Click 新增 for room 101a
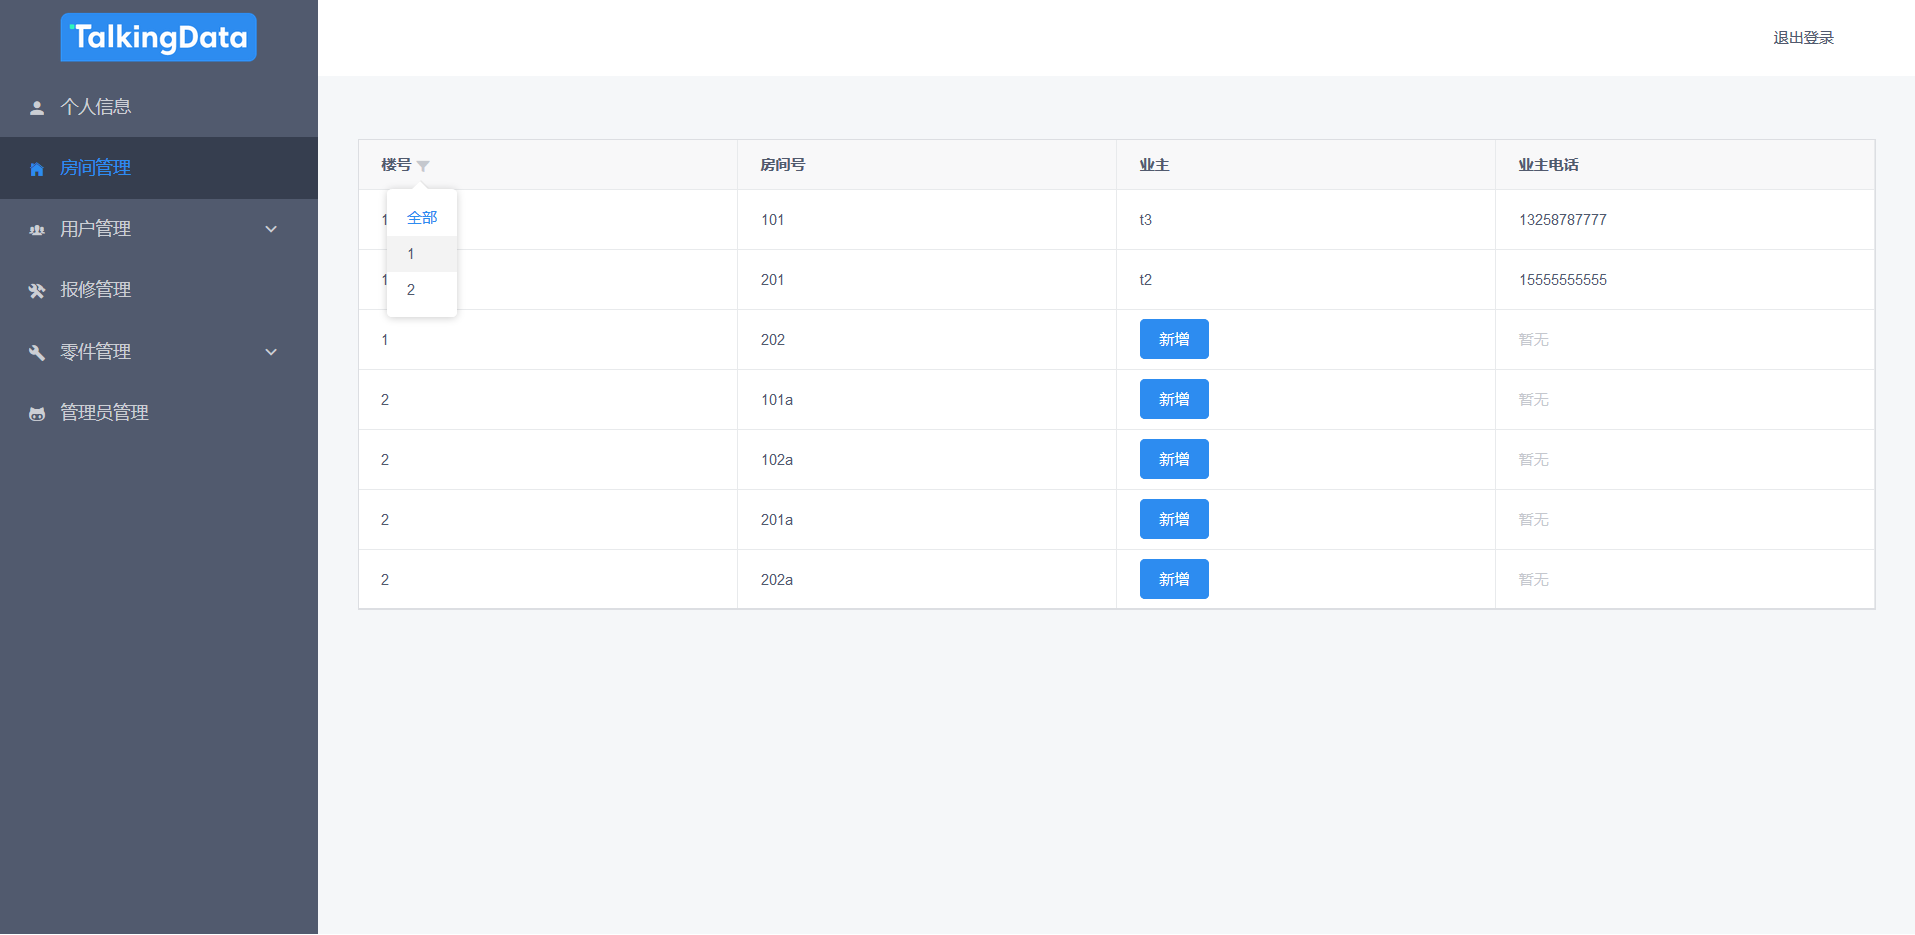This screenshot has height=935, width=1915. tap(1174, 399)
